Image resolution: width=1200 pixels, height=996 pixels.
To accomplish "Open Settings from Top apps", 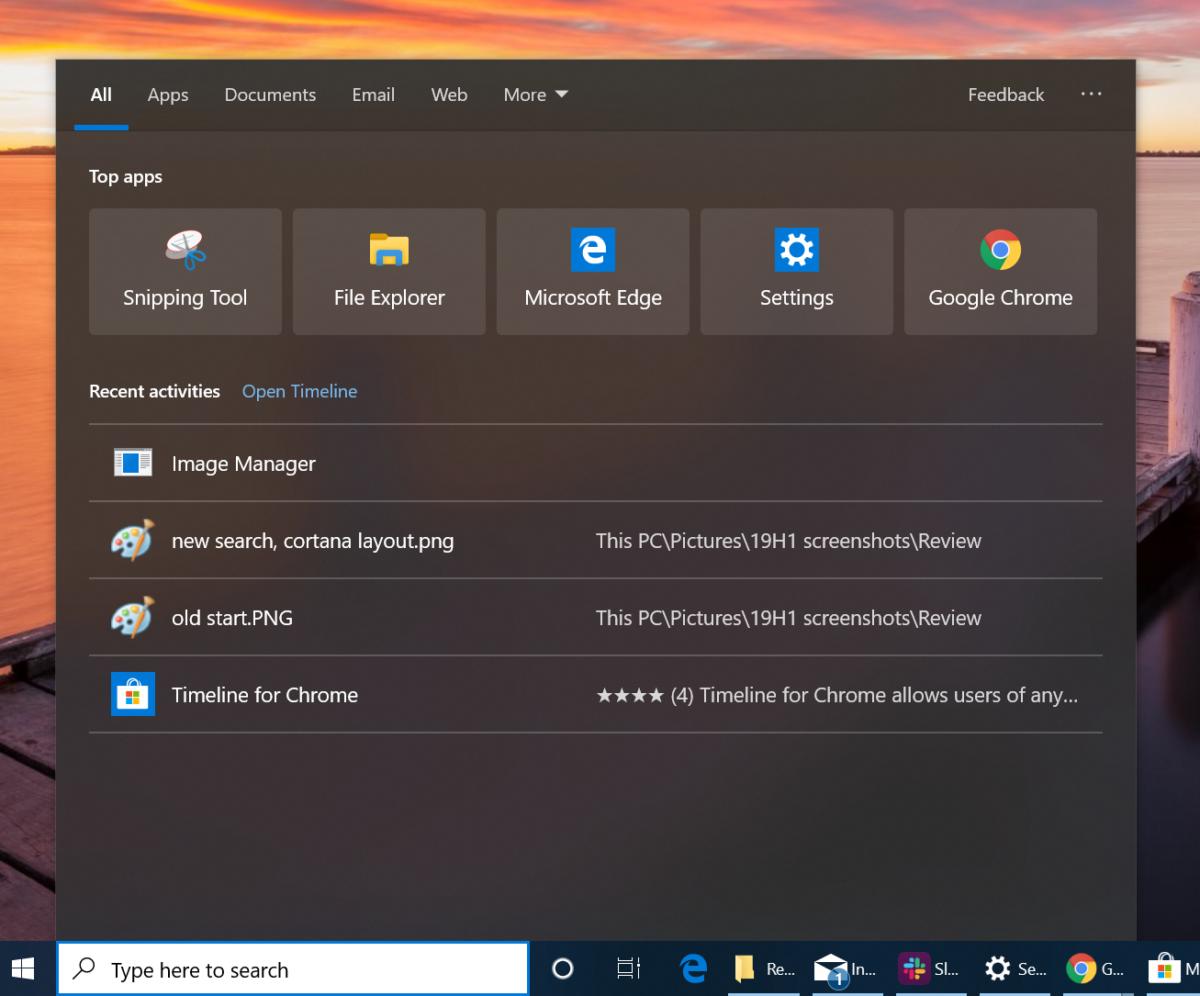I will (796, 271).
